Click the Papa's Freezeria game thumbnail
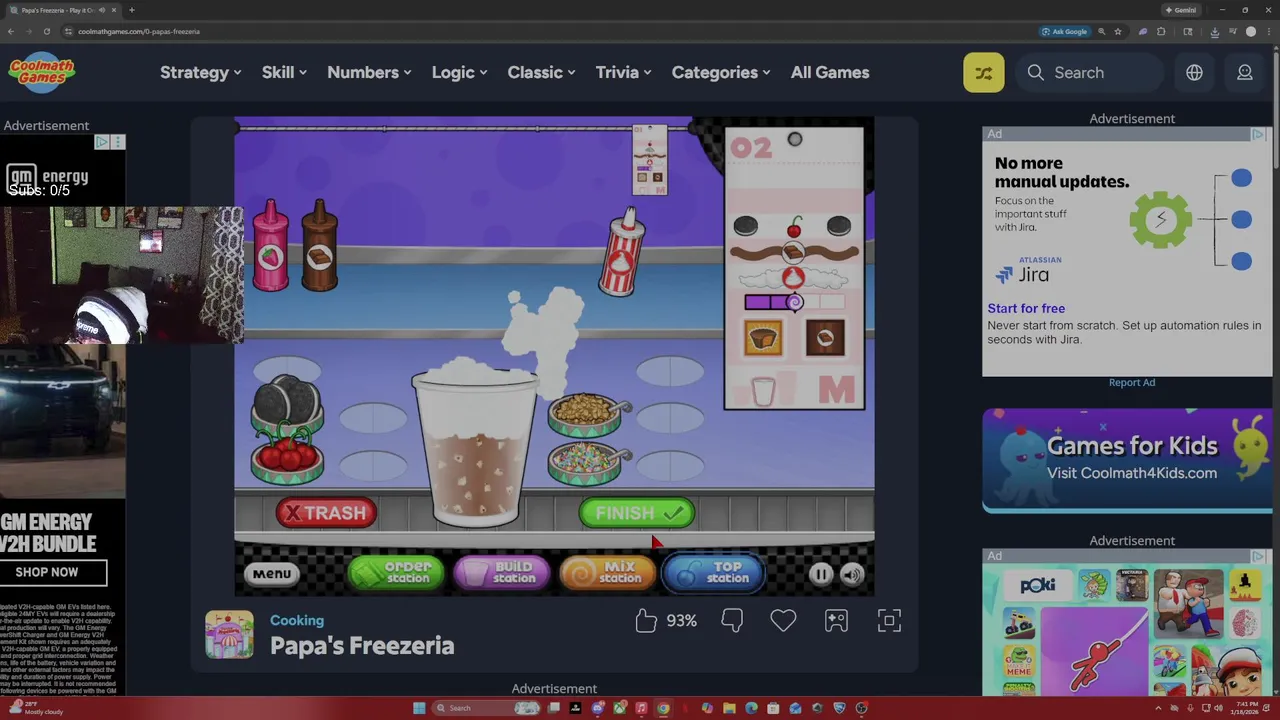This screenshot has height=720, width=1280. (x=229, y=634)
